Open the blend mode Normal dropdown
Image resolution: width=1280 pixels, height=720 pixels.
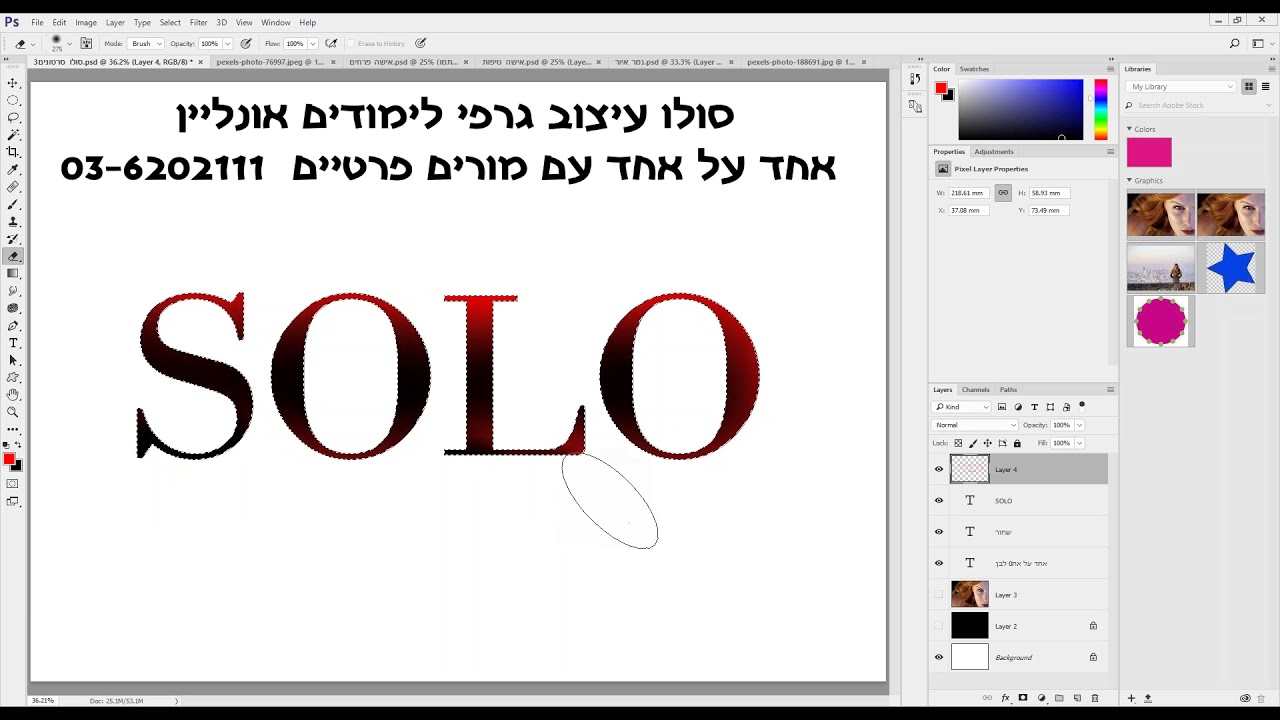(975, 425)
